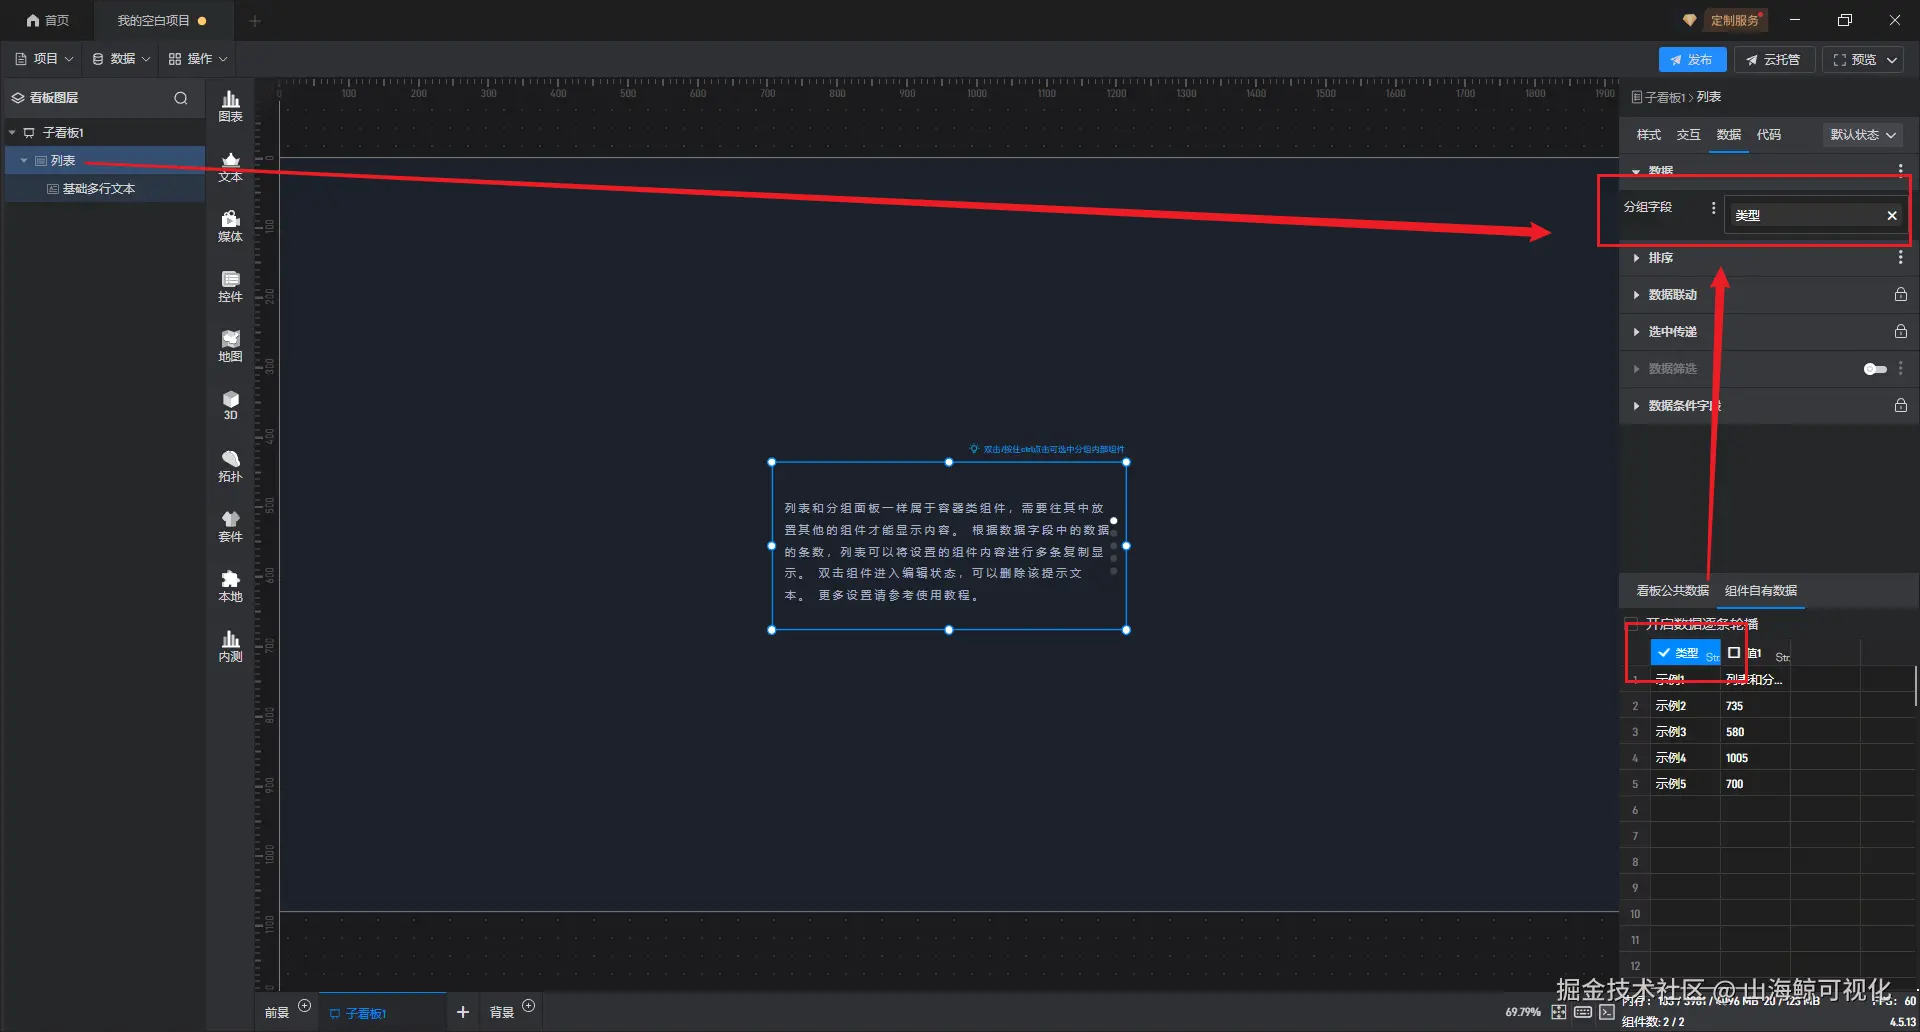Select the 我的空白项目 project tab
The width and height of the screenshot is (1920, 1032).
pos(162,20)
